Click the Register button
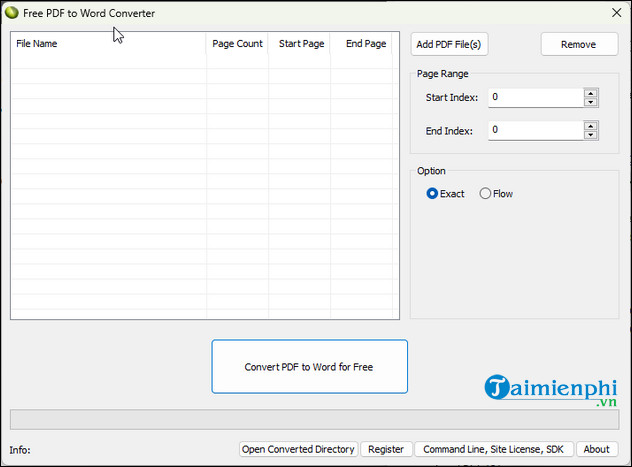This screenshot has height=467, width=632. pyautogui.click(x=386, y=449)
